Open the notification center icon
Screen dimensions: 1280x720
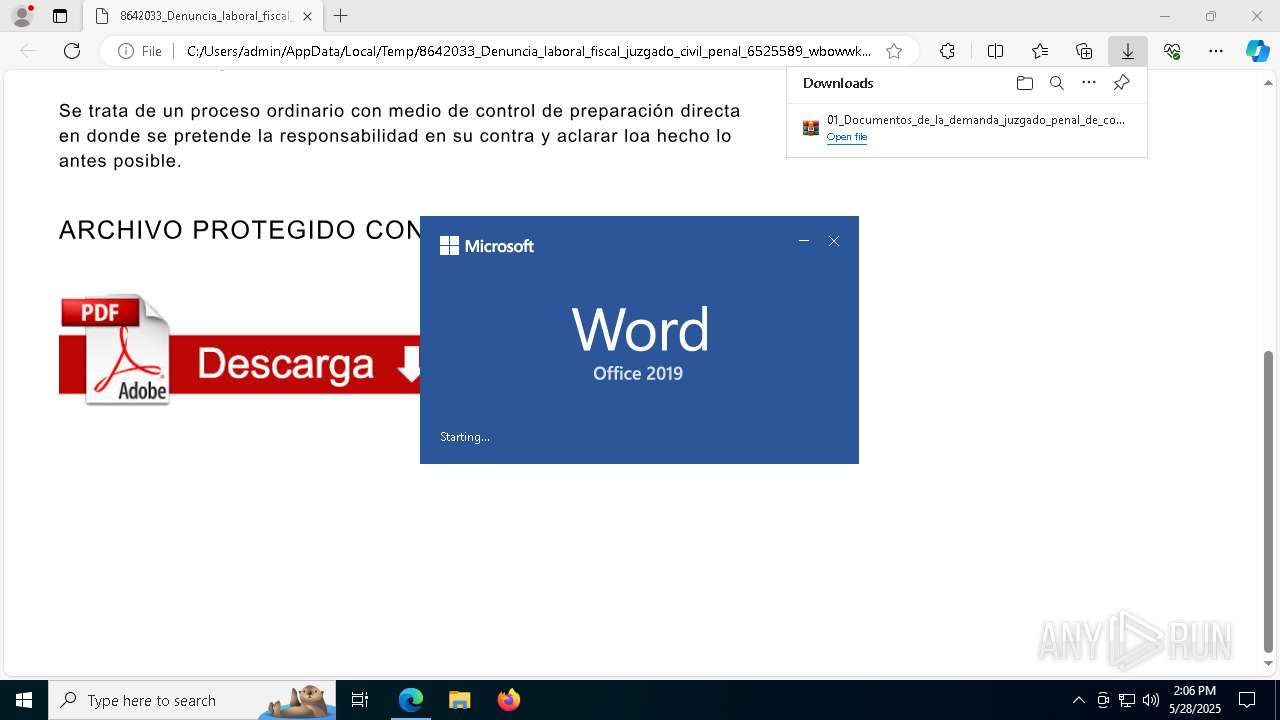[x=1247, y=700]
